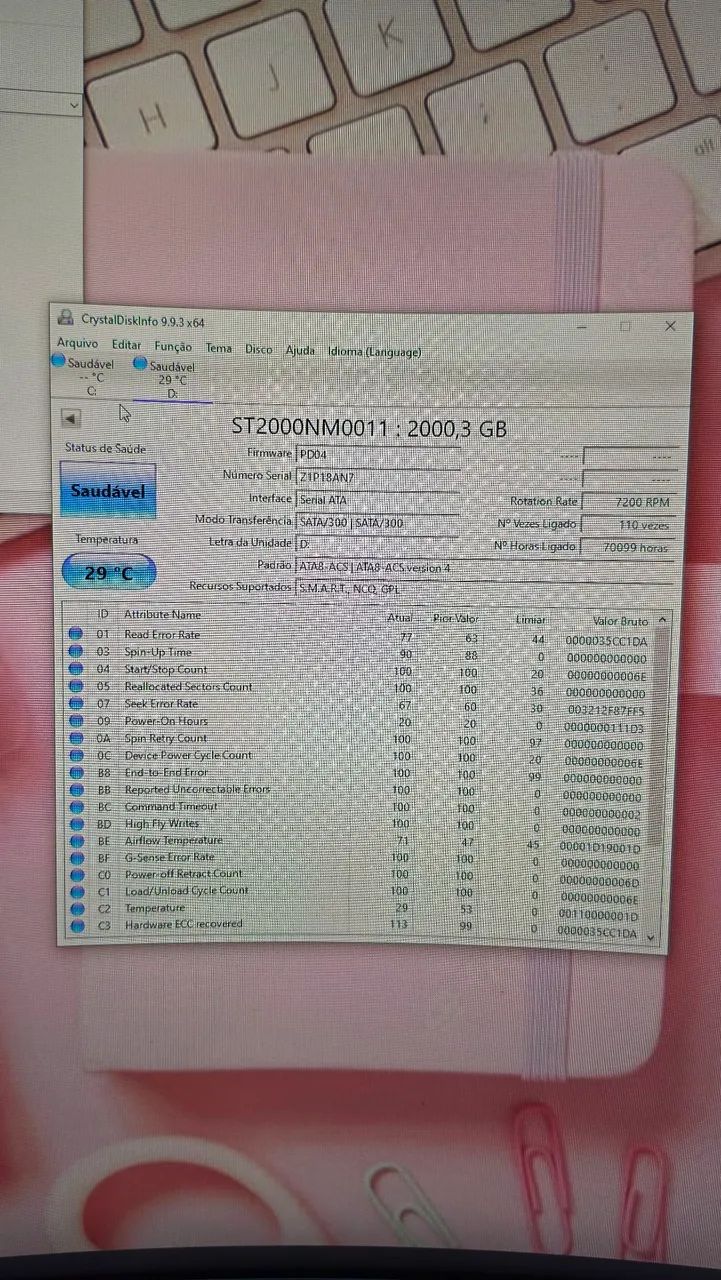Click the Interface field Serial ATA
This screenshot has width=721, height=1280.
(x=377, y=499)
